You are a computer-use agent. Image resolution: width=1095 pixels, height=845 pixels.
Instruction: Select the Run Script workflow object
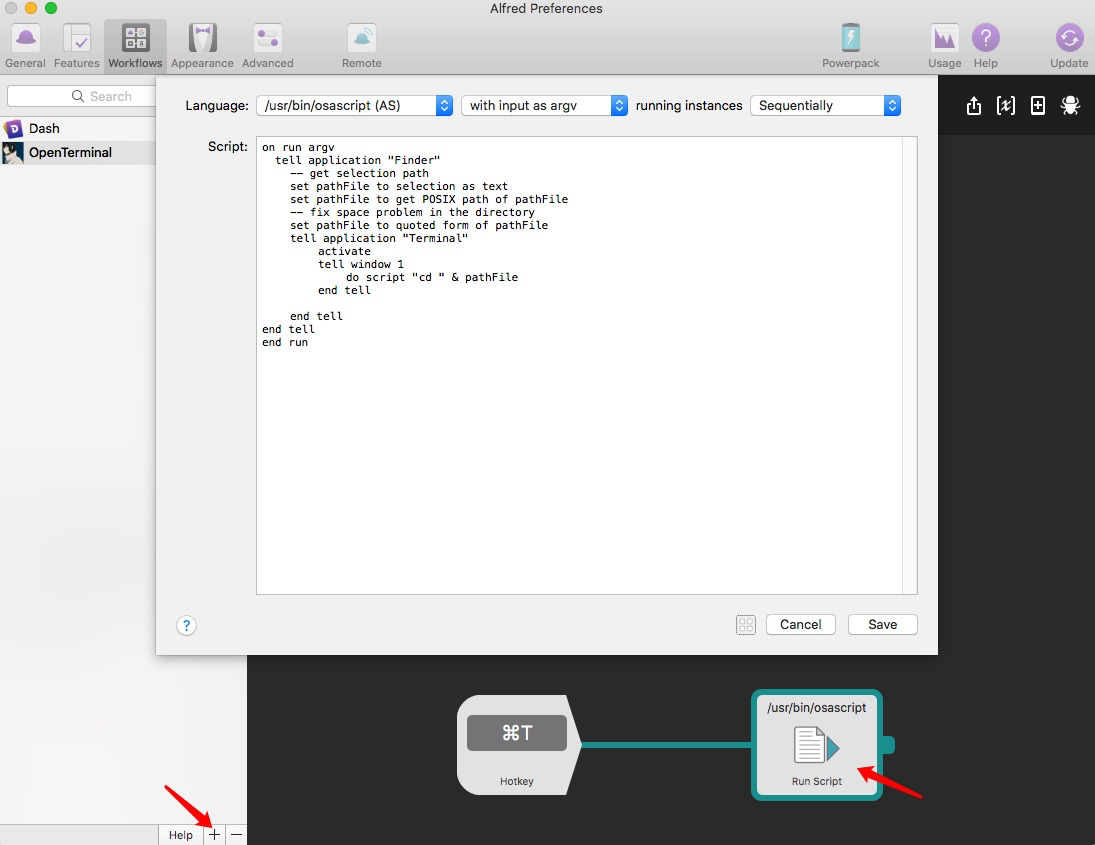(x=816, y=744)
